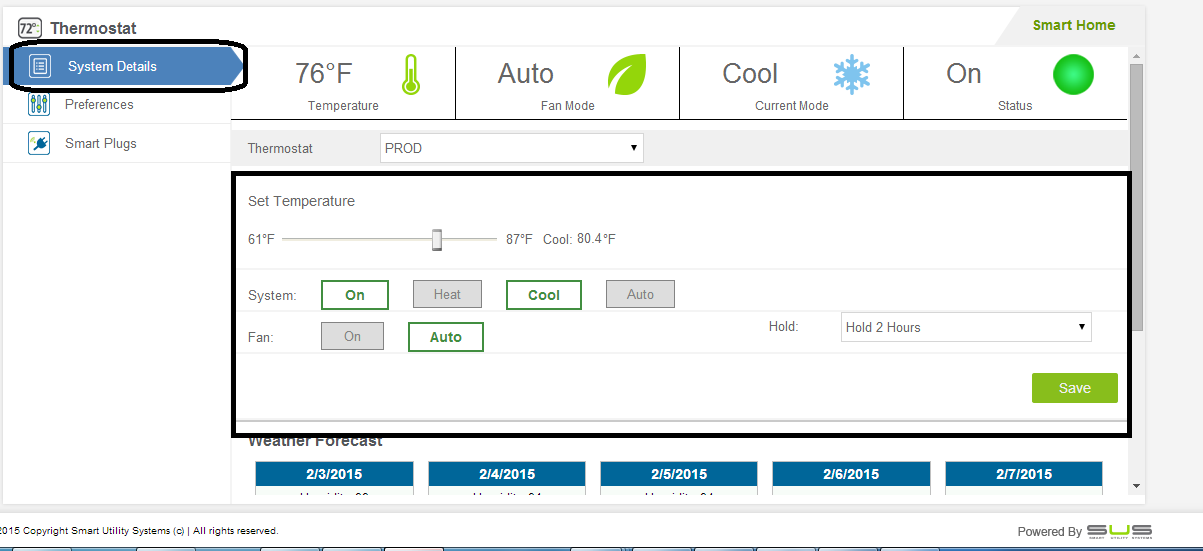Click the blue snowflake Current Mode icon
Screen dimensions: 1203x551
[852, 75]
